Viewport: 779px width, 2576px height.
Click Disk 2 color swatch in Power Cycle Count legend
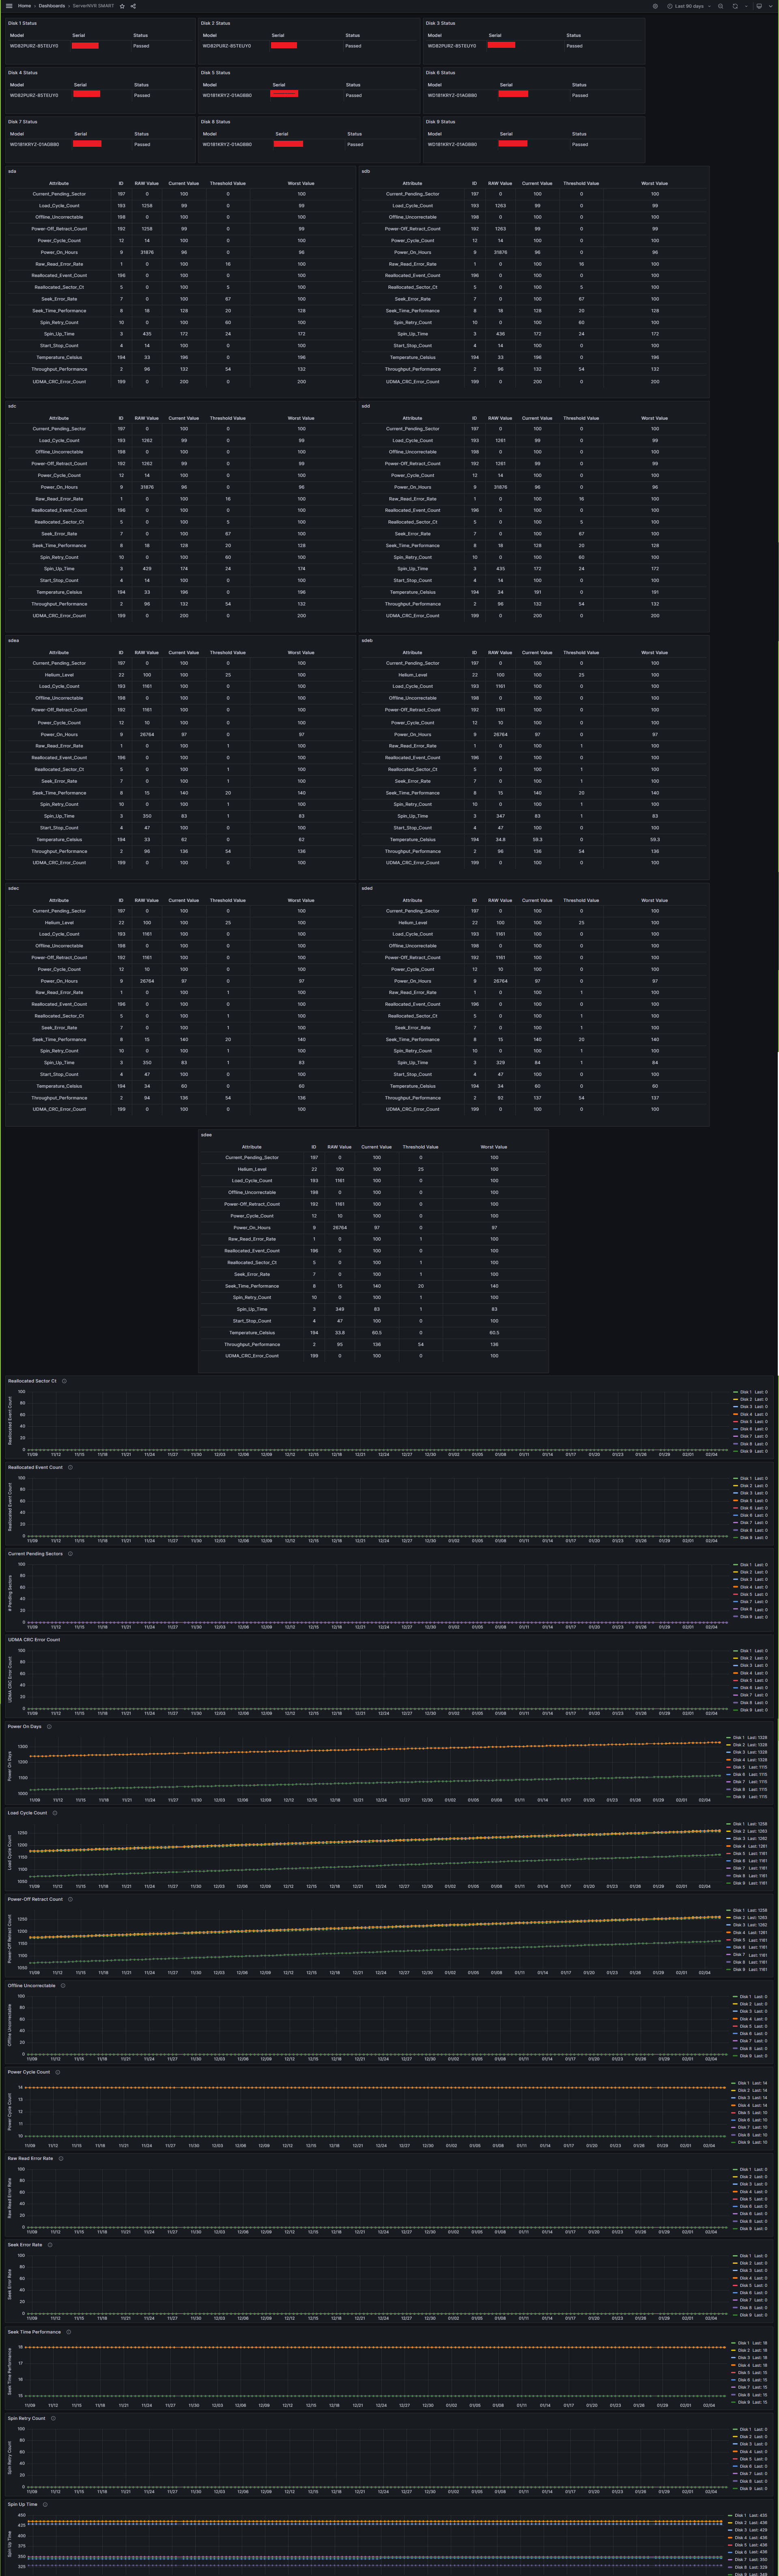[734, 2090]
